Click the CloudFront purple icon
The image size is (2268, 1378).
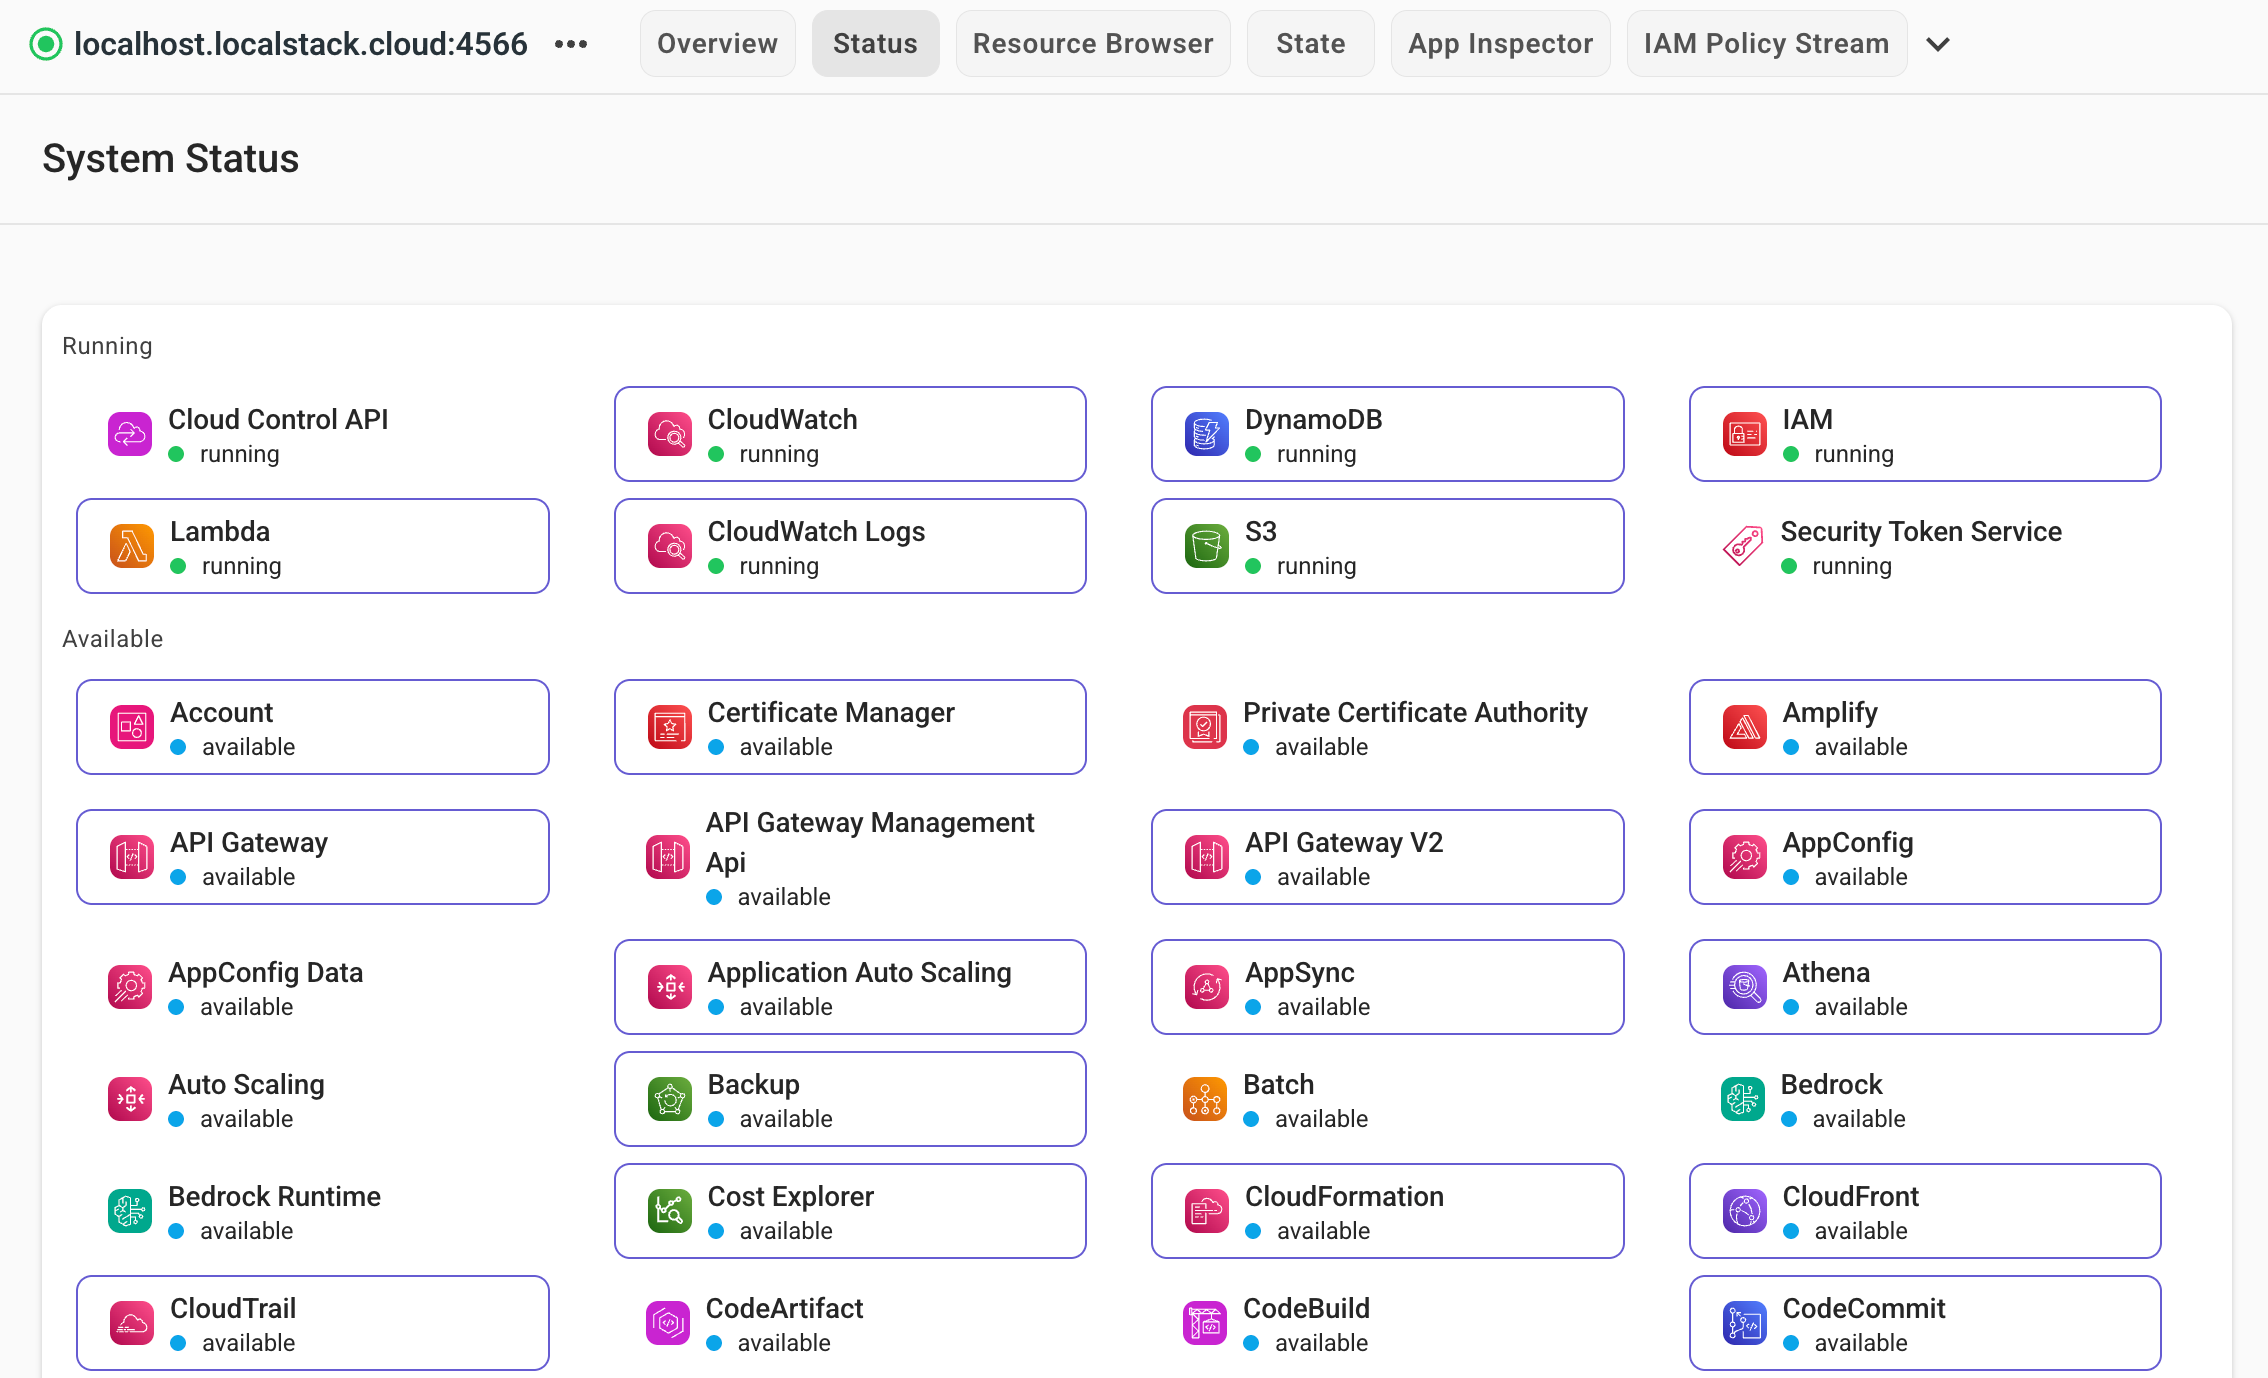1745,1211
